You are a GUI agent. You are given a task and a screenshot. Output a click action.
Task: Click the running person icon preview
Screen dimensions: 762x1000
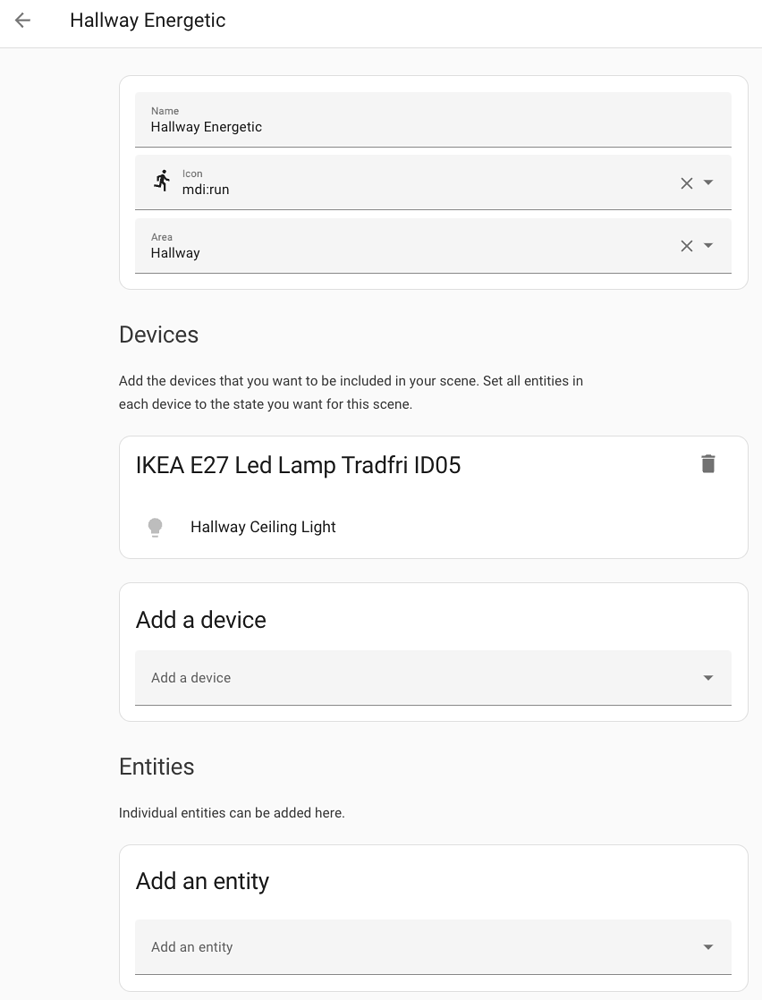(162, 181)
